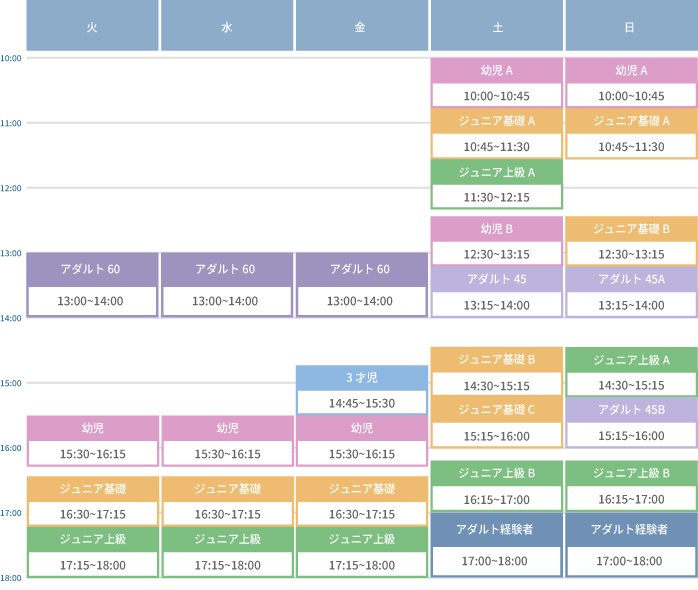698x590 pixels.
Task: Click Tuesday's 幼児 15:30~16:15 time slot
Action: (x=92, y=453)
